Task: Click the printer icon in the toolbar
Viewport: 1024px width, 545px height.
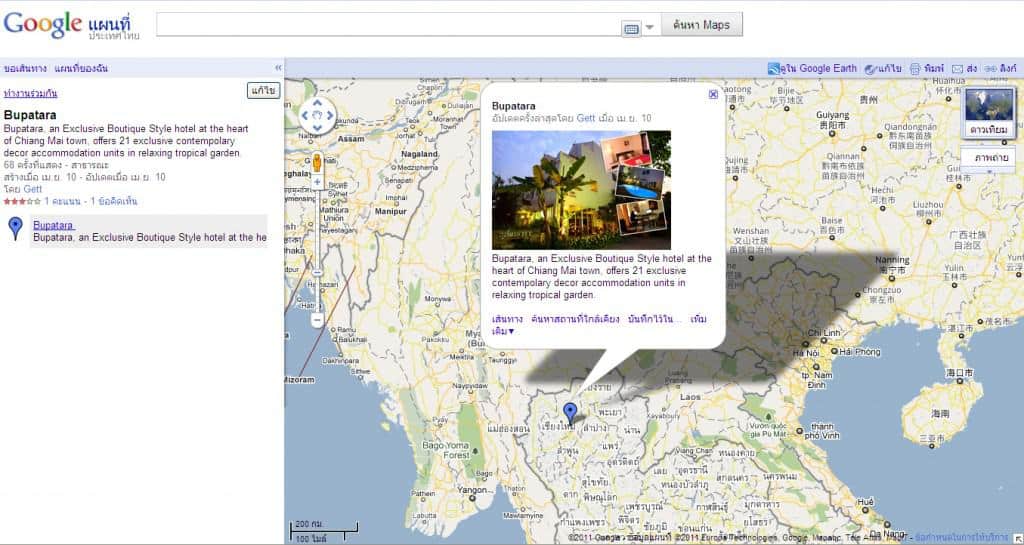Action: [915, 69]
